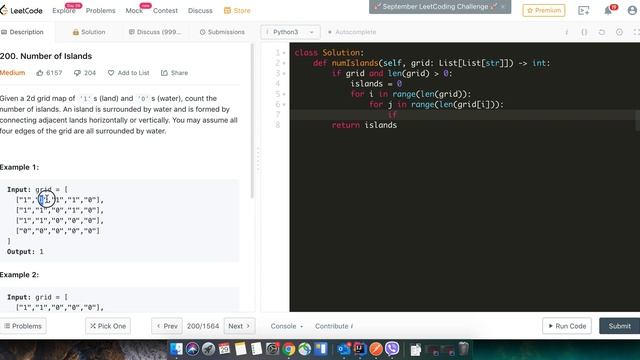Fold the for i loop on line 5
This screenshot has height=360, width=640.
coord(284,94)
